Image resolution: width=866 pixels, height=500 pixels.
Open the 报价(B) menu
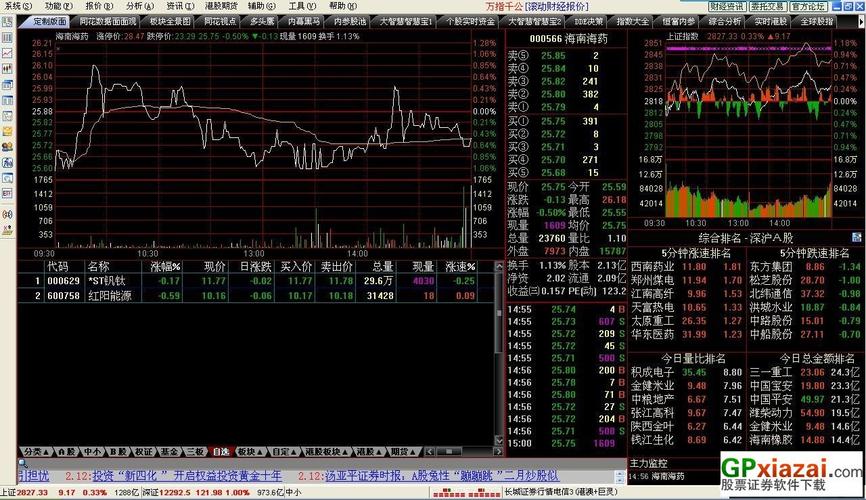click(99, 6)
